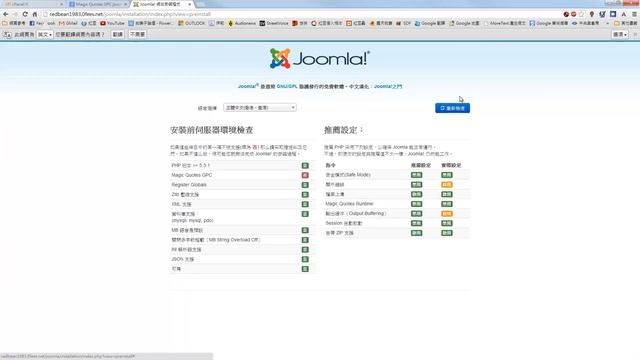The width and height of the screenshot is (640, 360).
Task: Select the Joomla installation browser tab
Action: pyautogui.click(x=162, y=4)
